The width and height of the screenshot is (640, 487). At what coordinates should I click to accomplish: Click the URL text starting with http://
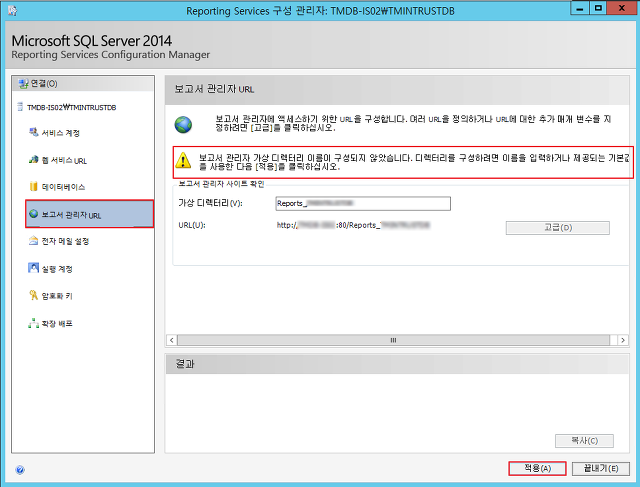tap(353, 225)
